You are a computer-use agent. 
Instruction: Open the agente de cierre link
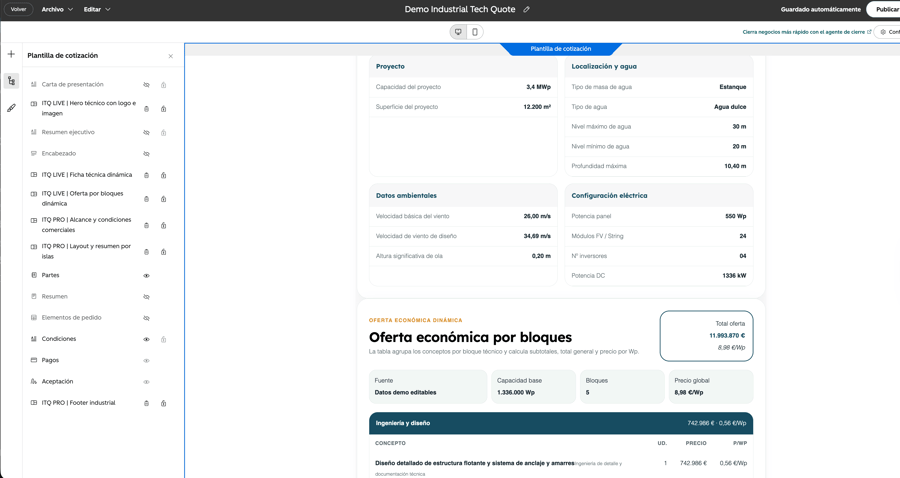[x=806, y=32]
